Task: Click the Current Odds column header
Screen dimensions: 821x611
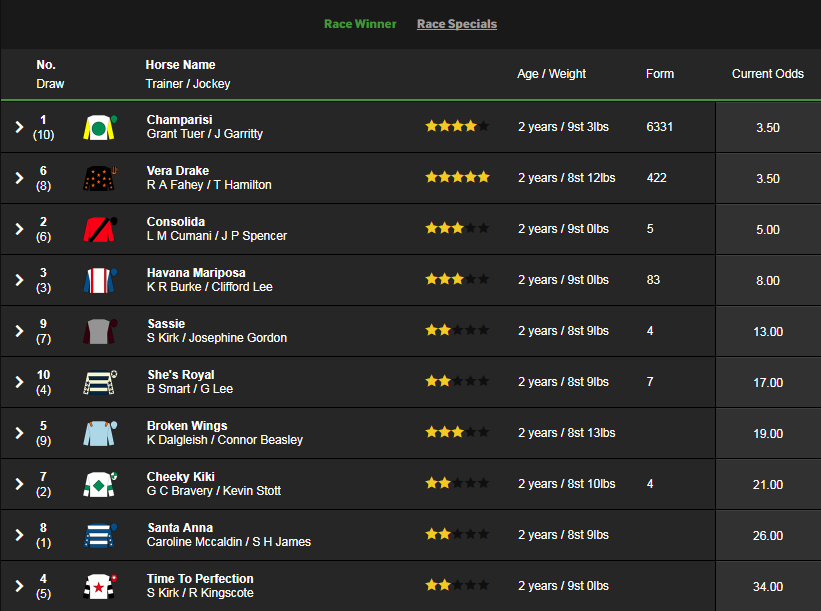Action: click(x=768, y=74)
